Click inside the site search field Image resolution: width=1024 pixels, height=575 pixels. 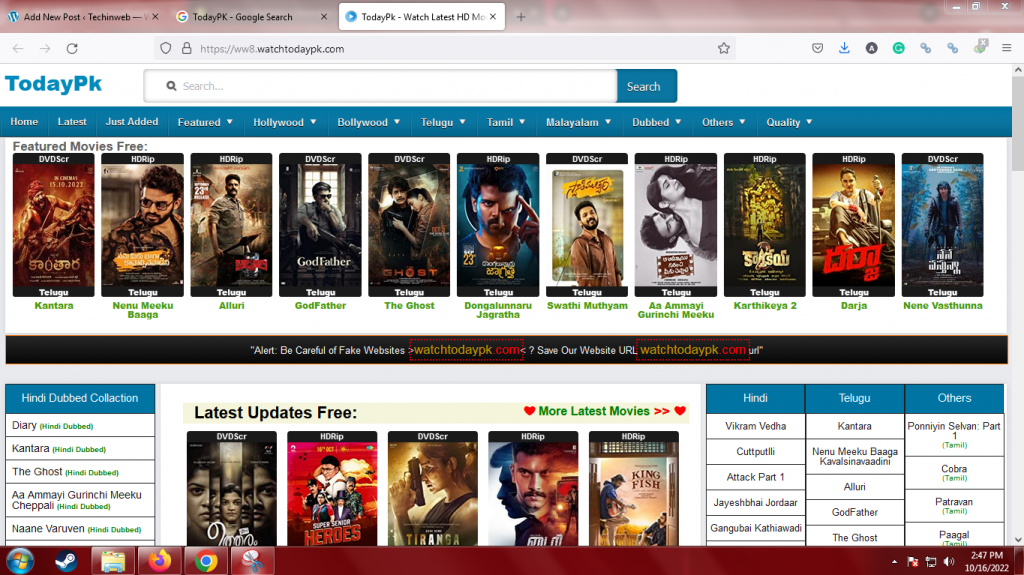[x=380, y=86]
